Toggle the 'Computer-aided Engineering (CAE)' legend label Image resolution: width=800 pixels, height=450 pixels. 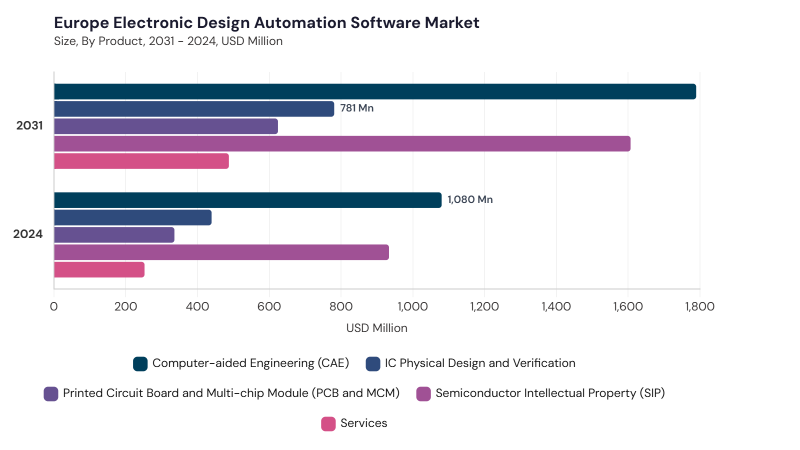tap(251, 363)
